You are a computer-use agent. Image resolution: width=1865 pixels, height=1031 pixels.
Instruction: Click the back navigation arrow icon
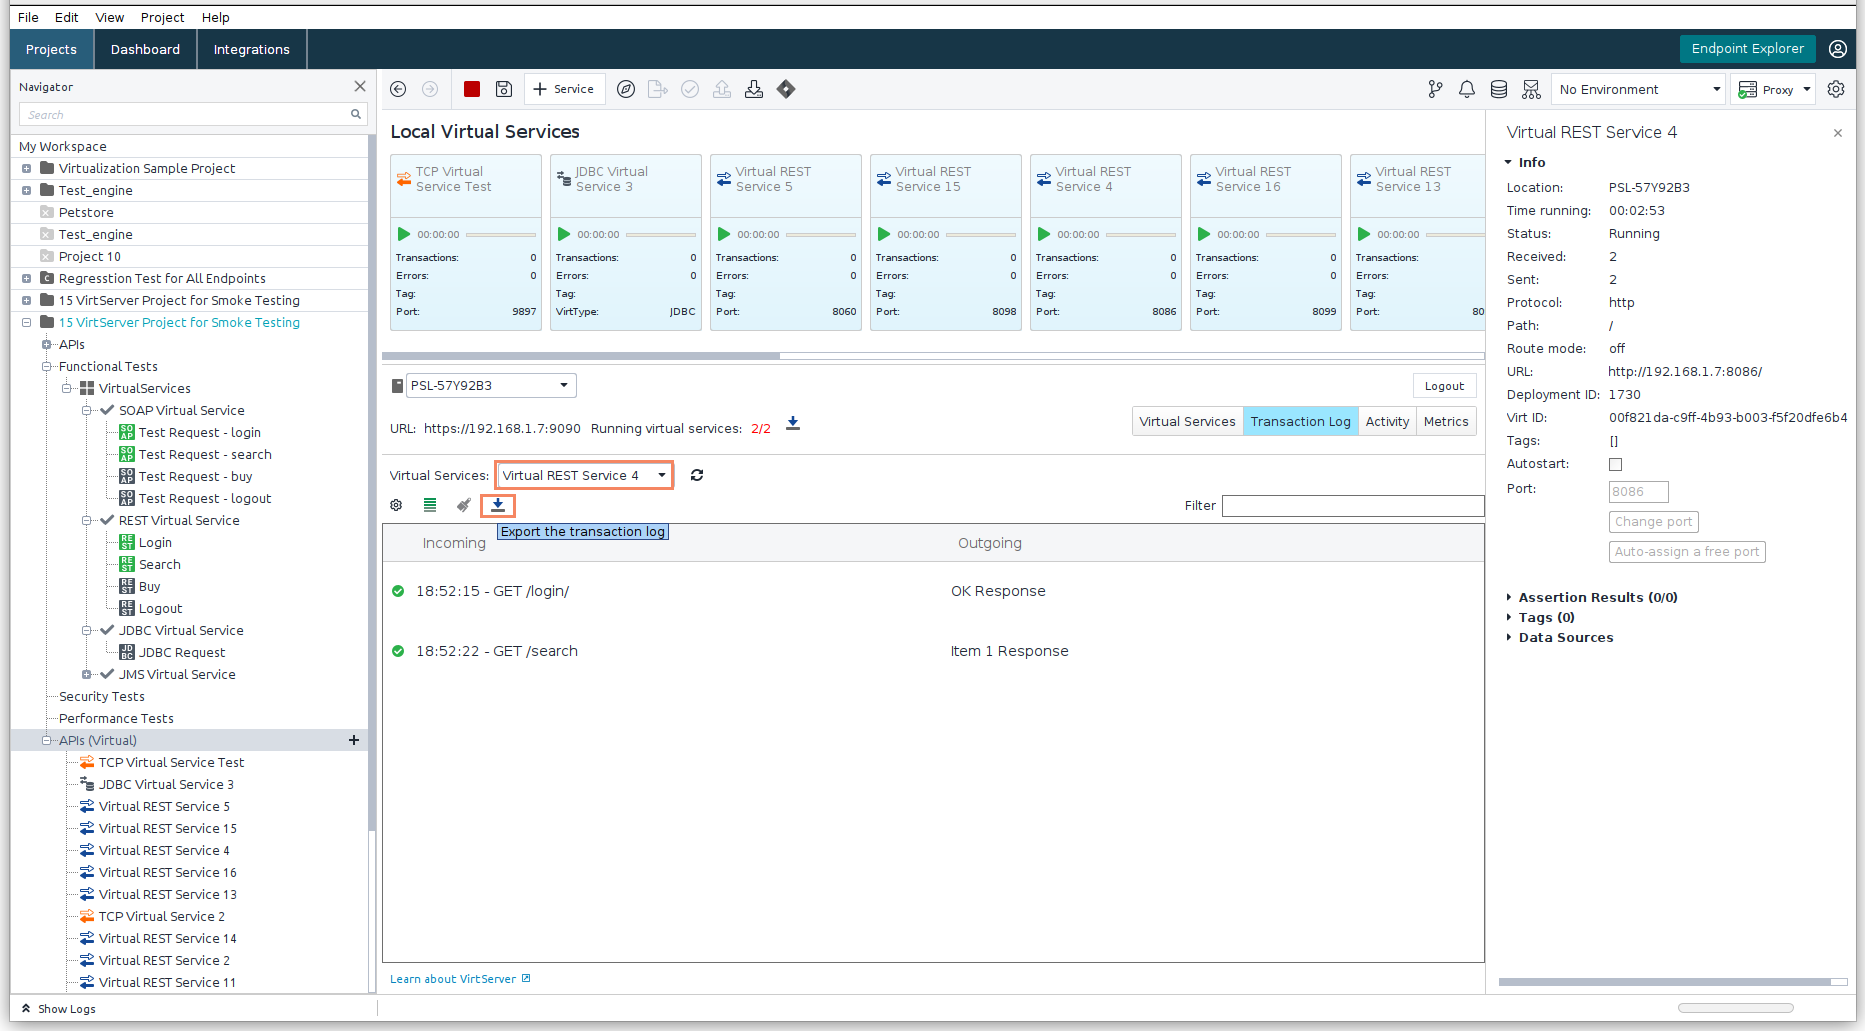(398, 89)
